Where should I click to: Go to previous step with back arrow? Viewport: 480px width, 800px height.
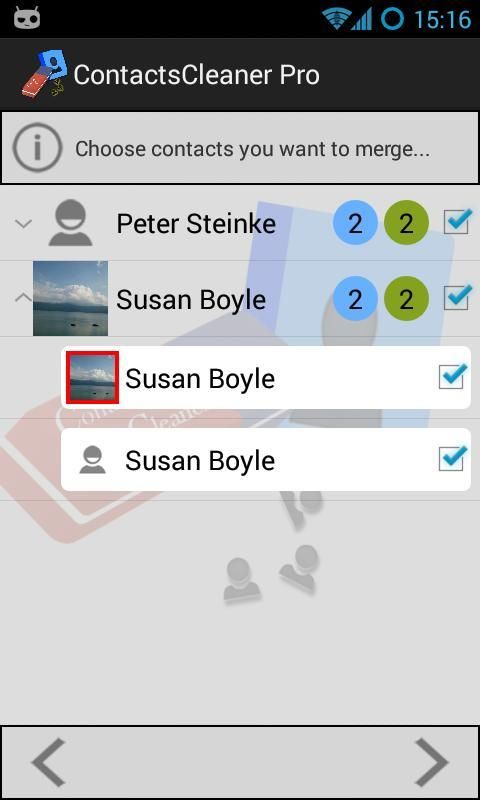pos(49,762)
